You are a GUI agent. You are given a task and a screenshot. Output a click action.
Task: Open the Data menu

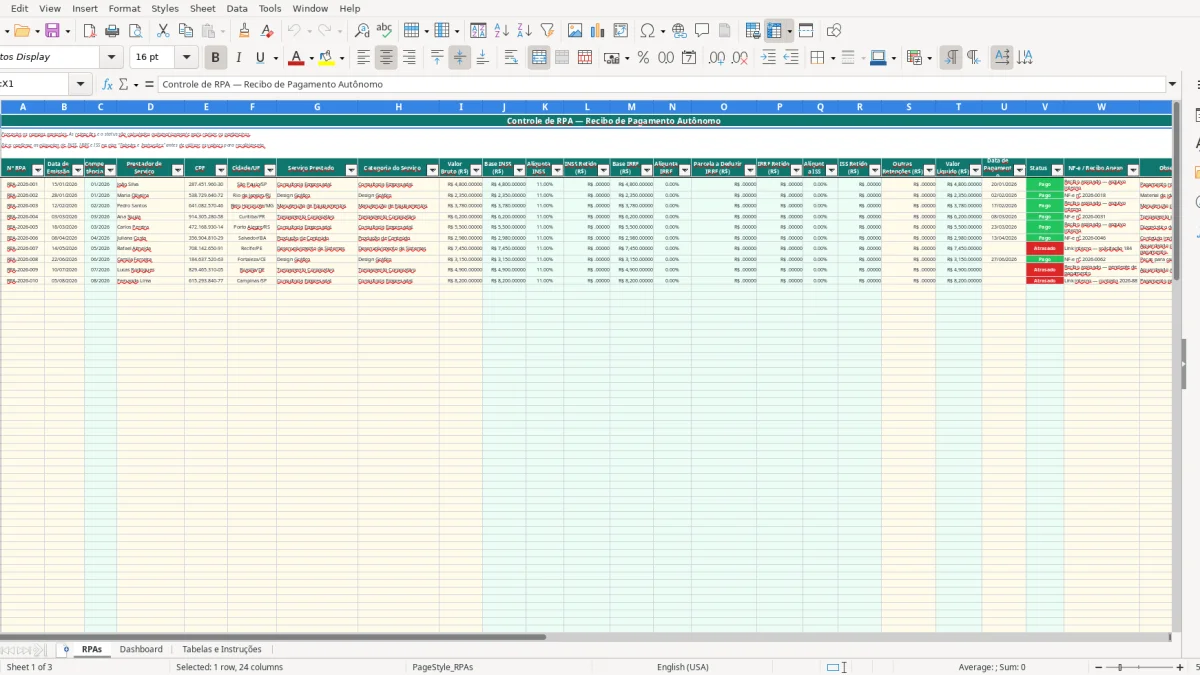(x=237, y=8)
